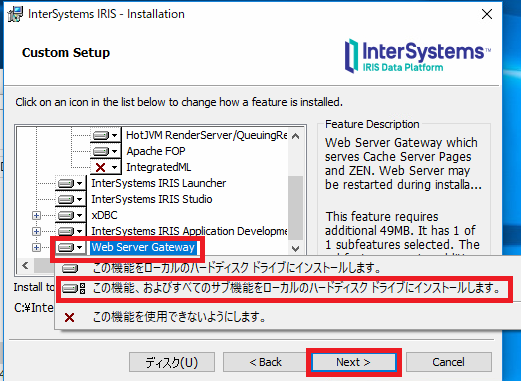Select InterSystems IRIS Application Developme row
Screen dimensions: 521x381
189,231
